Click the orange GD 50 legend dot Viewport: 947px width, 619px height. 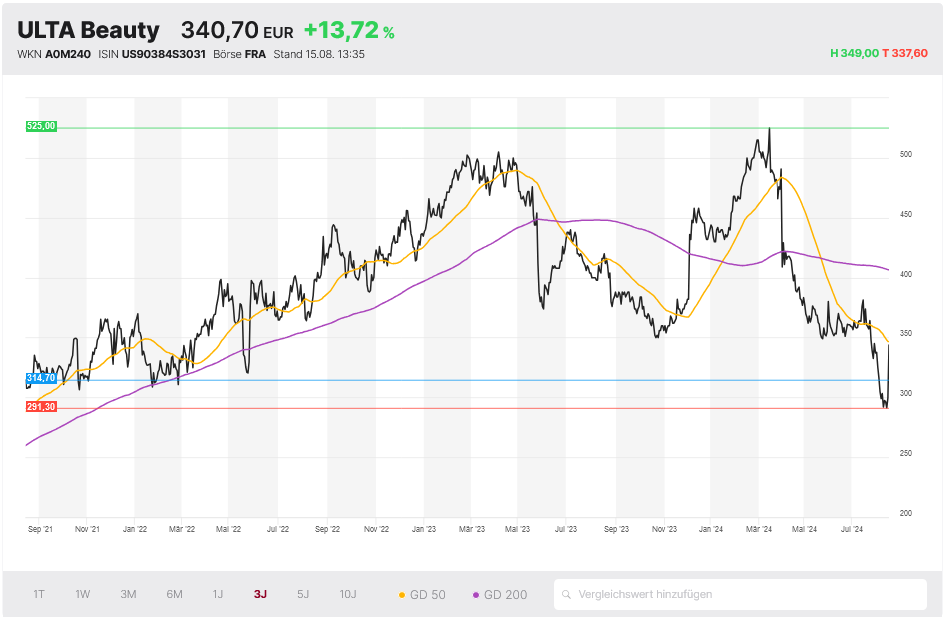pos(402,595)
